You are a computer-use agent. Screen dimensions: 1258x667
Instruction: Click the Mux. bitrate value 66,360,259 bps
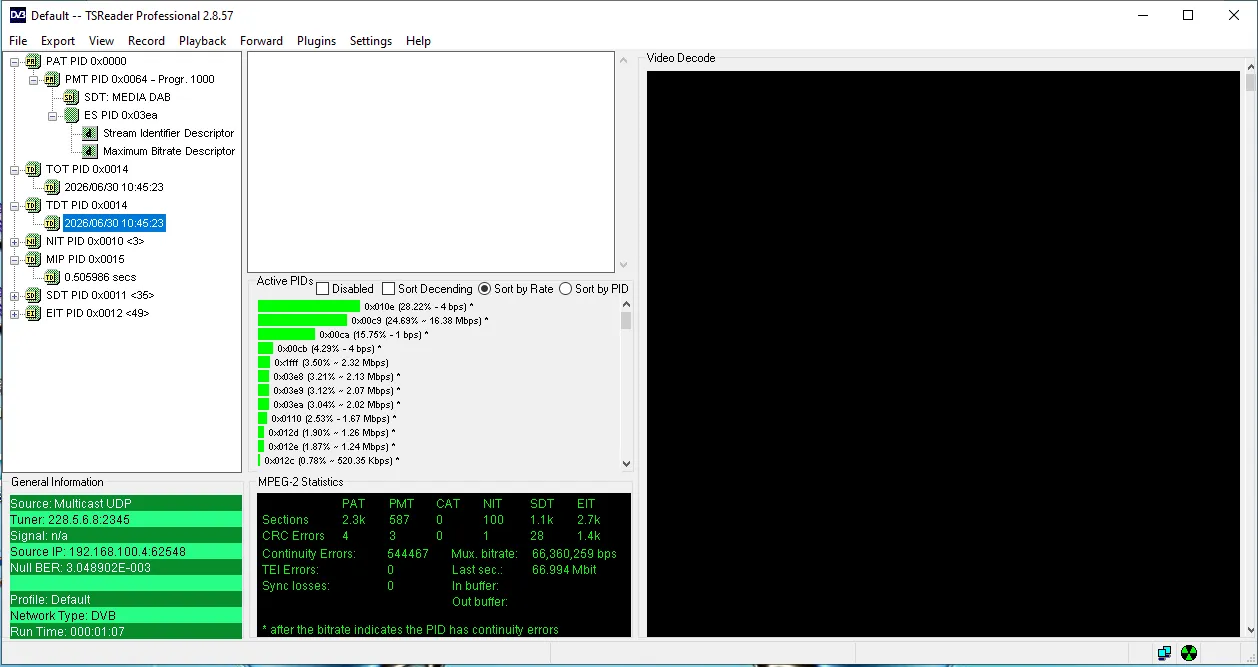[x=574, y=553]
